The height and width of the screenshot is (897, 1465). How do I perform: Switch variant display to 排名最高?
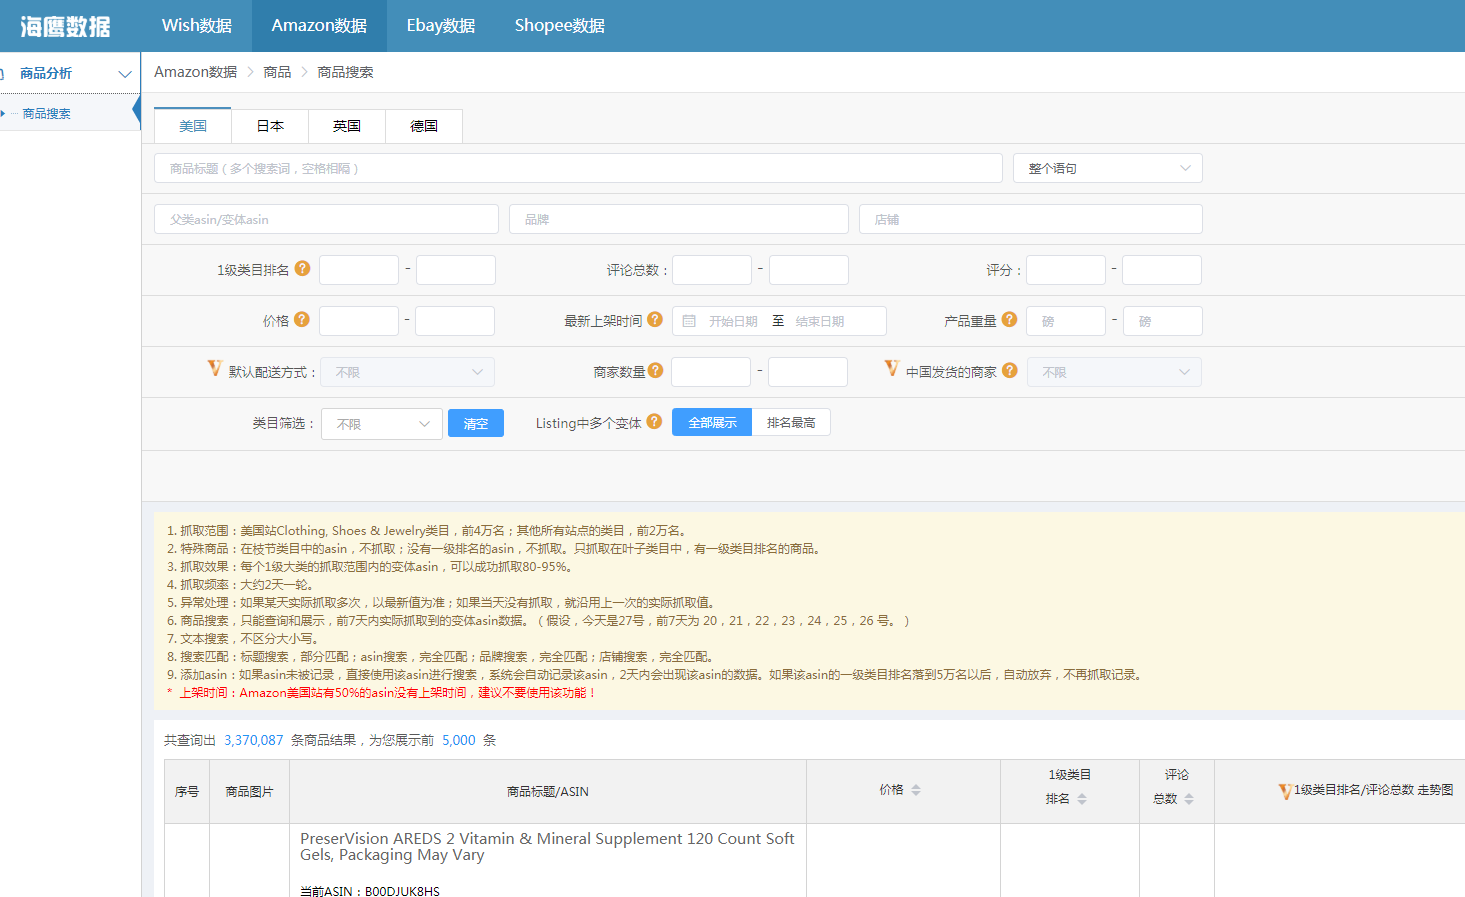(791, 423)
